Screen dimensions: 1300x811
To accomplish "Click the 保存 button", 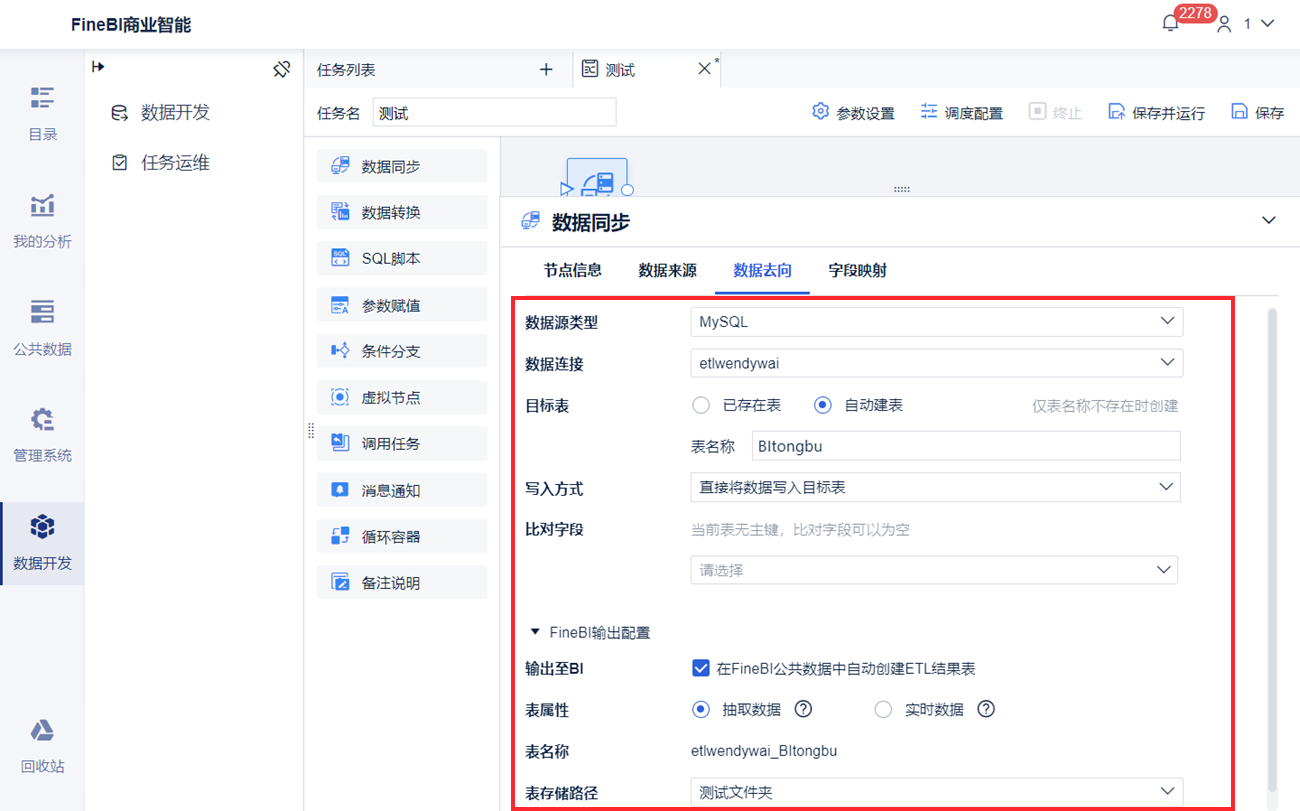I will [1258, 113].
